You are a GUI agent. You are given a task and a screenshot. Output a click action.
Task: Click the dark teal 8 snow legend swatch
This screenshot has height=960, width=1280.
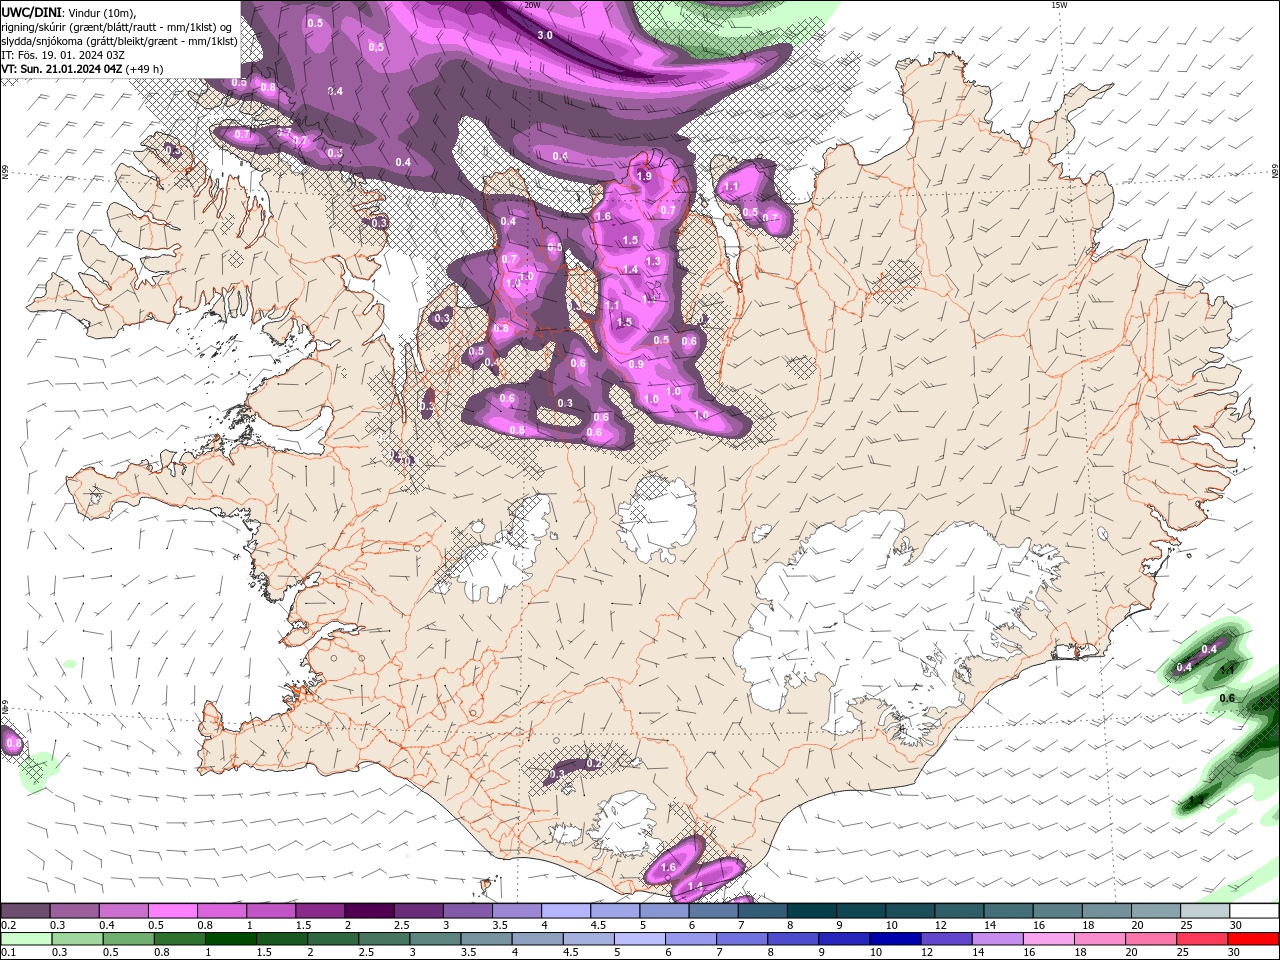click(812, 911)
